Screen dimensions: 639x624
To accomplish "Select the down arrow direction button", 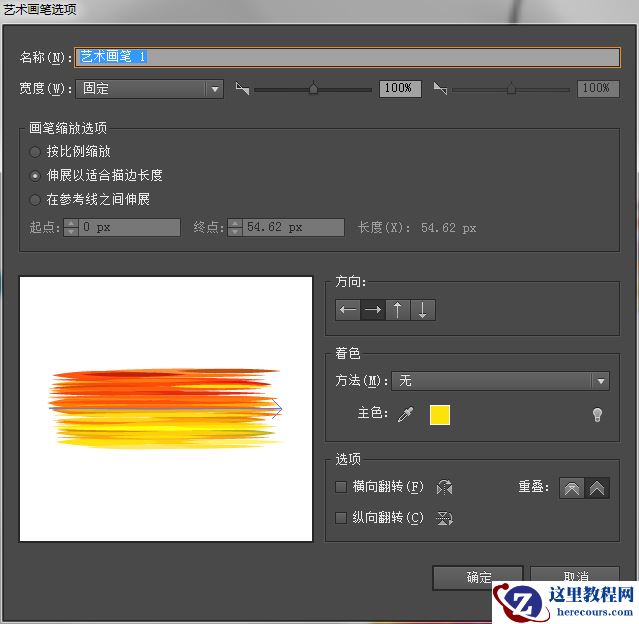I will (x=423, y=310).
